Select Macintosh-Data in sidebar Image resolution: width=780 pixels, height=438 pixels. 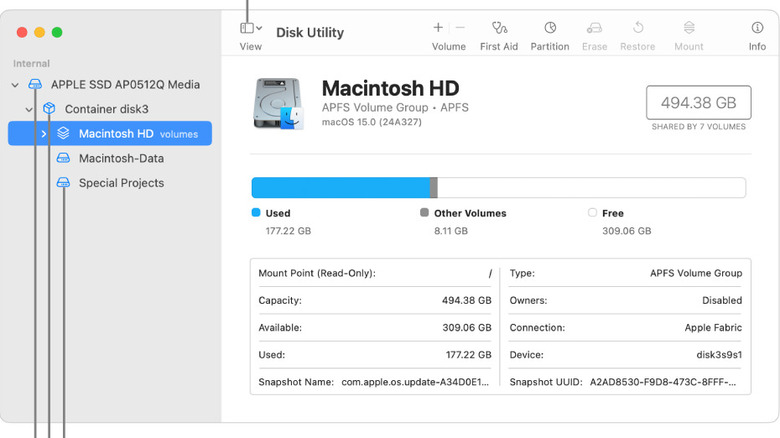point(121,158)
